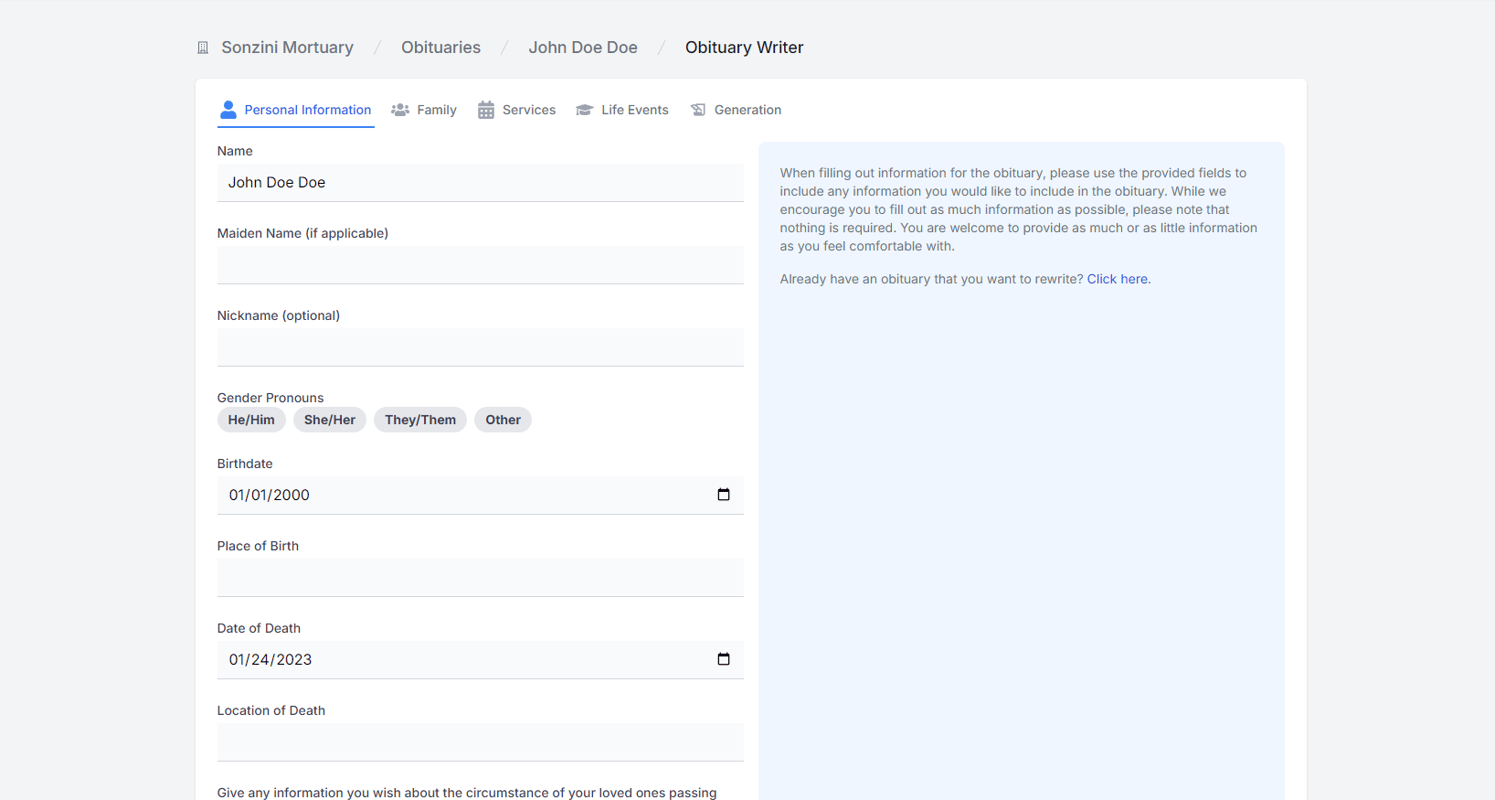Select the He/Him pronoun option
This screenshot has height=800, width=1495.
click(251, 419)
